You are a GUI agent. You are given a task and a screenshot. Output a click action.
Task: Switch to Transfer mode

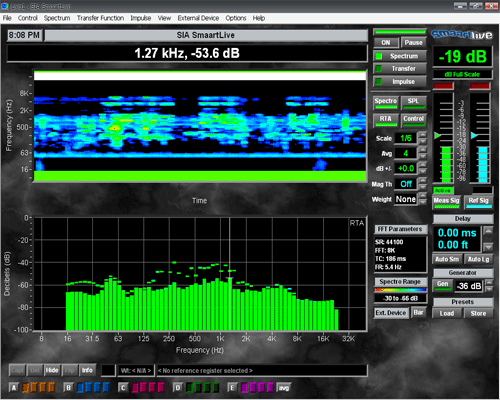[400, 69]
